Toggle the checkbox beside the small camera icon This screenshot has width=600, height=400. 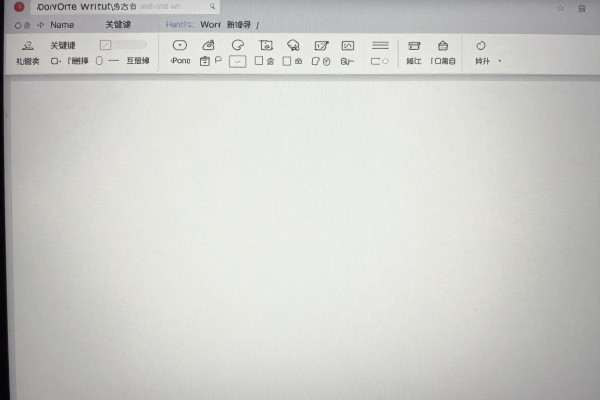pos(287,61)
